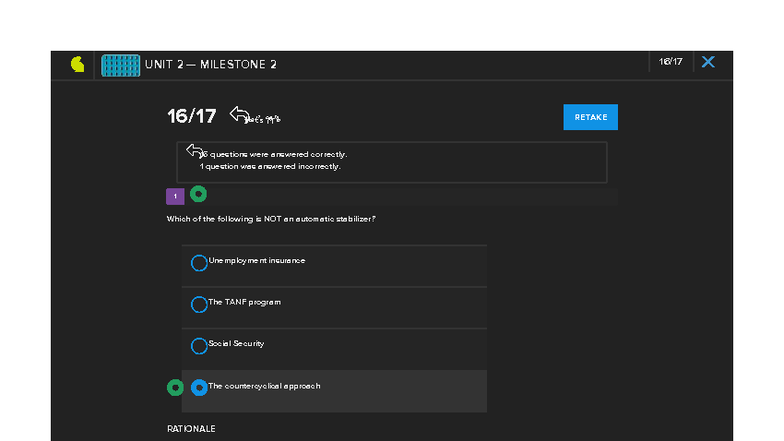Click '1 question was answered incorrectly' text
The height and width of the screenshot is (441, 784).
coord(270,166)
